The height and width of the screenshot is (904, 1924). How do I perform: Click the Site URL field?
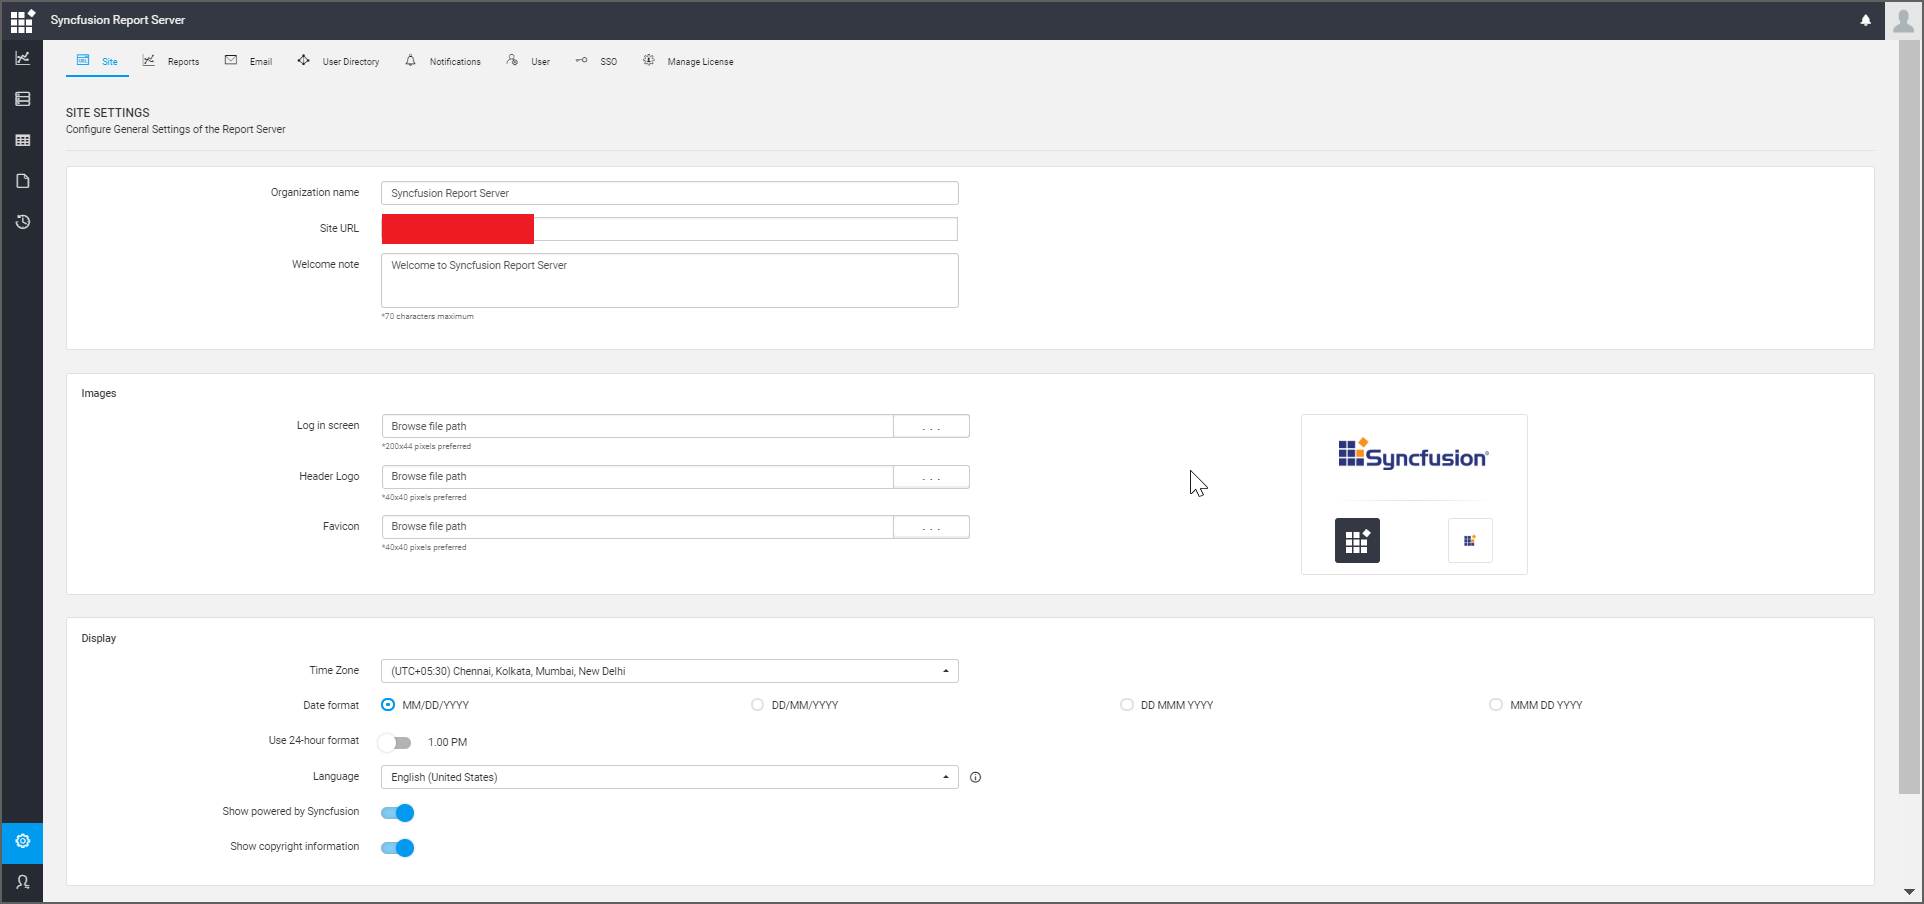[x=669, y=229]
